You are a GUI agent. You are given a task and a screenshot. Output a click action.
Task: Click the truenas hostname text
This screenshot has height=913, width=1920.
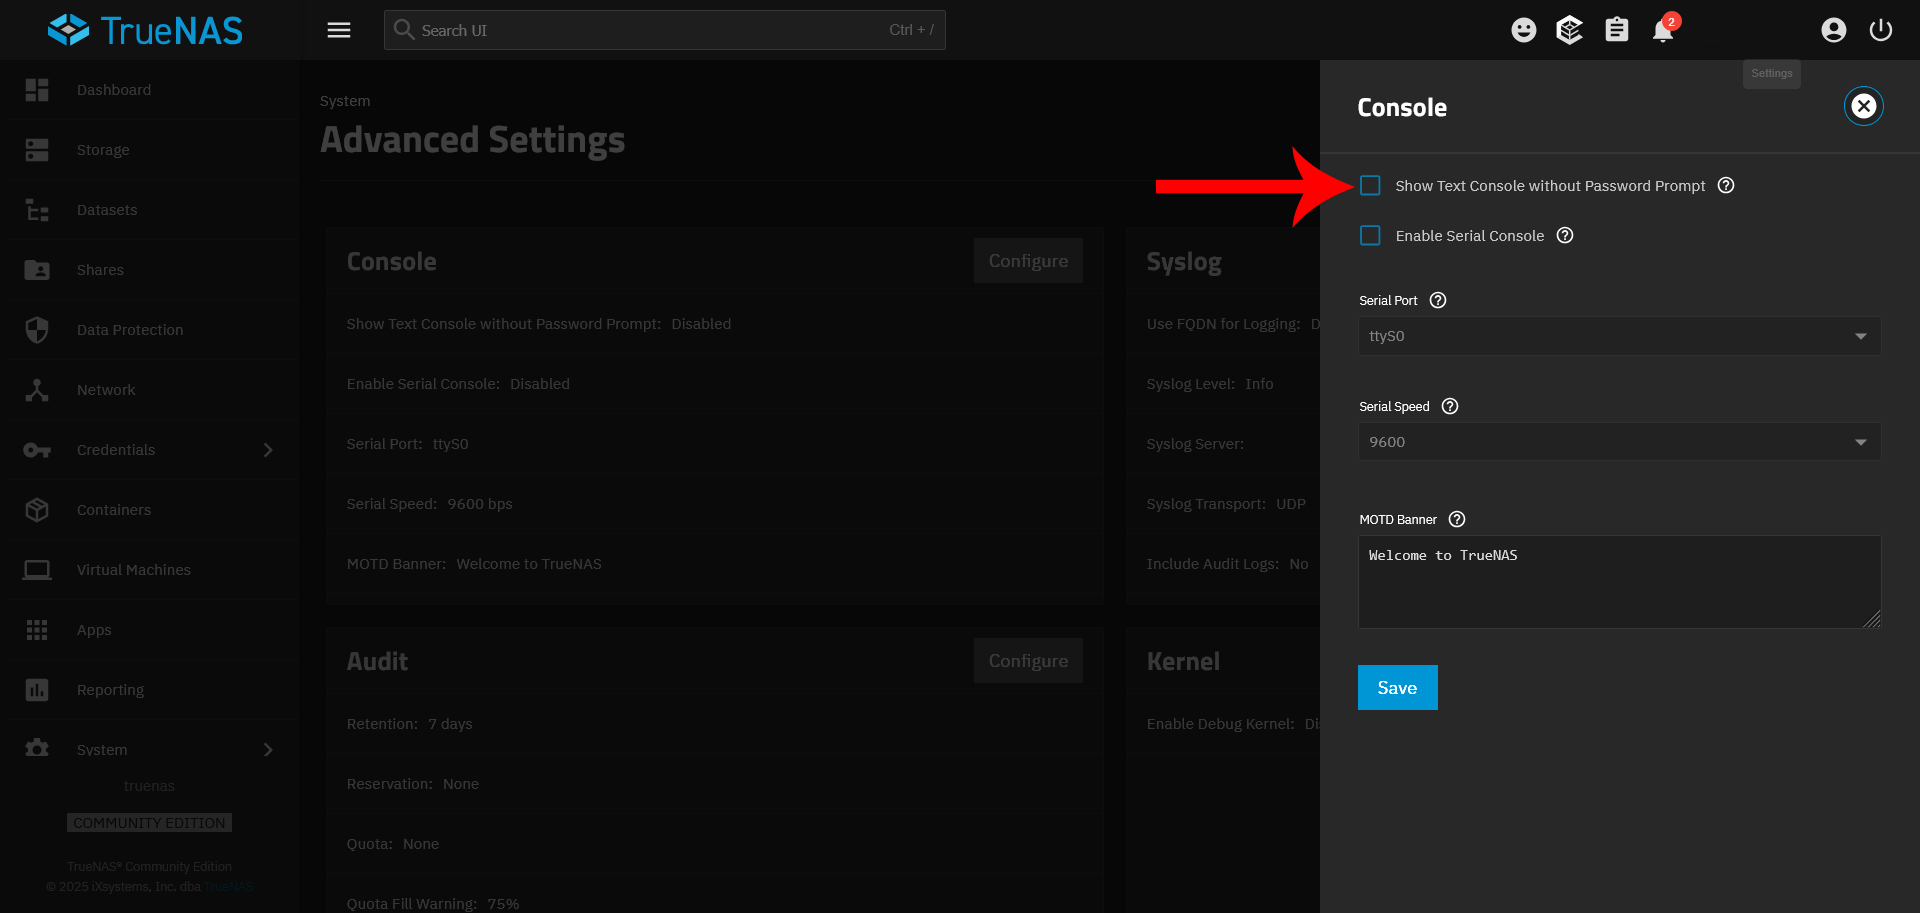tap(149, 786)
